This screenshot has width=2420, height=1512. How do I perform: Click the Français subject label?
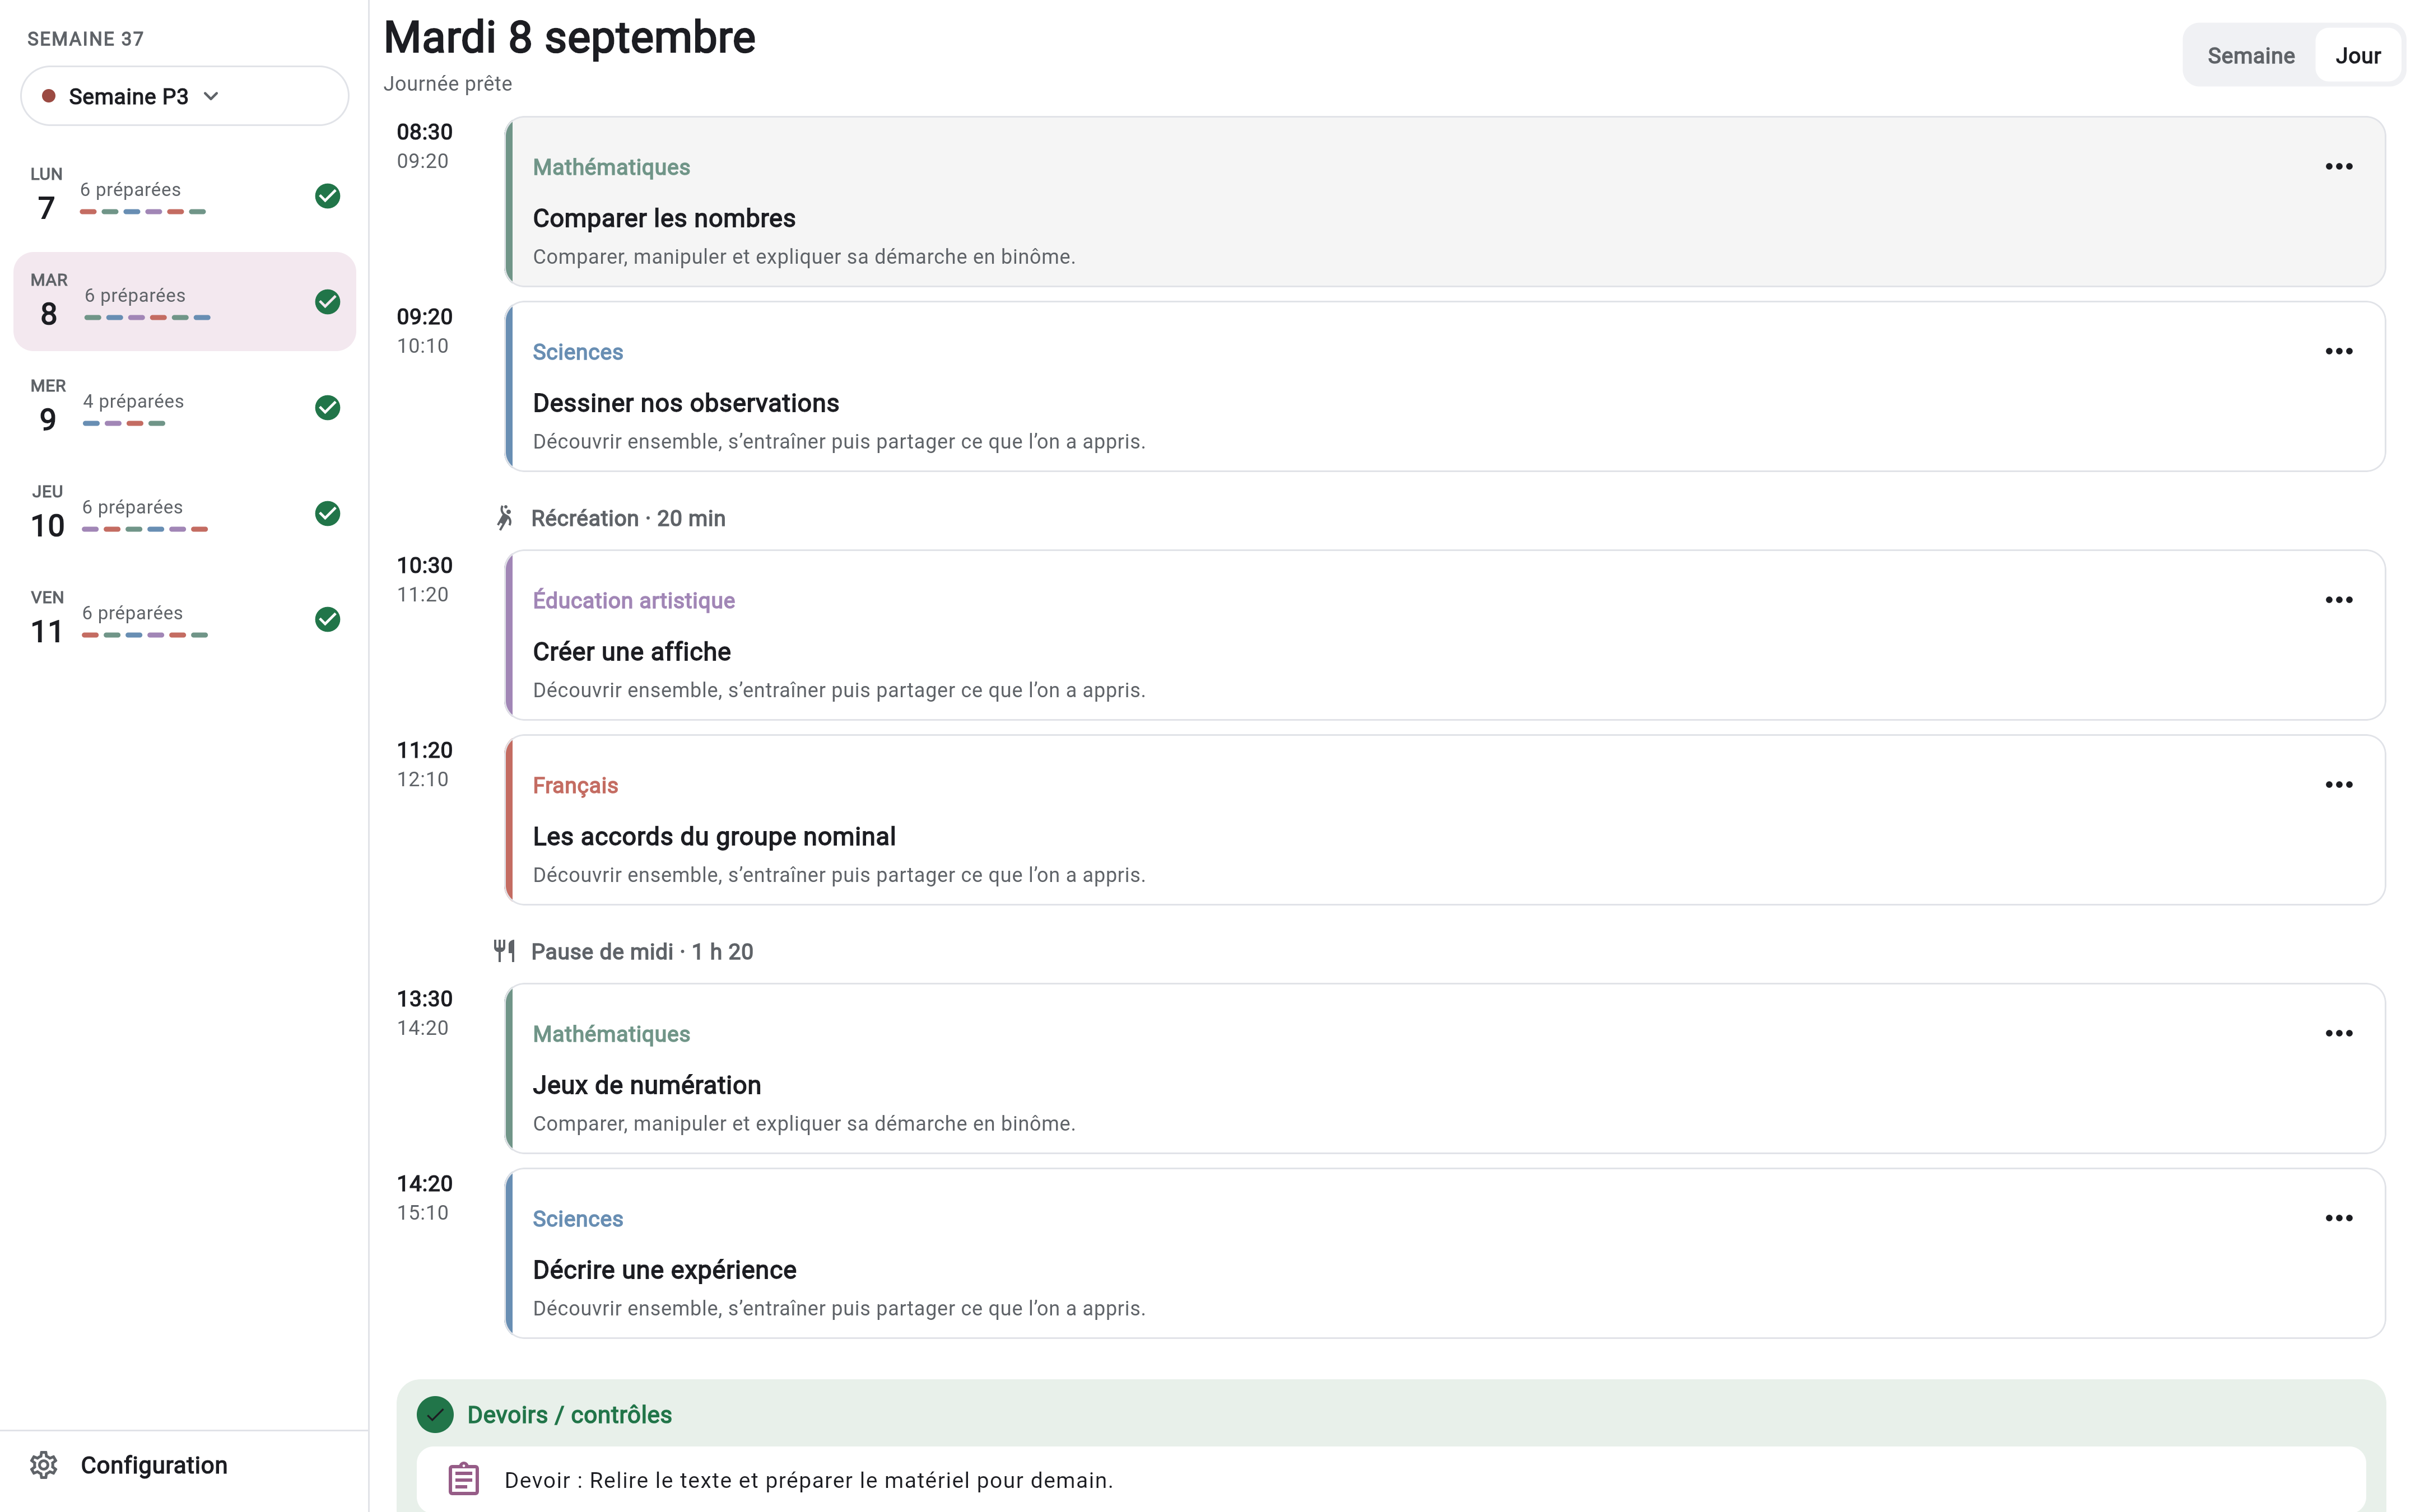tap(575, 785)
